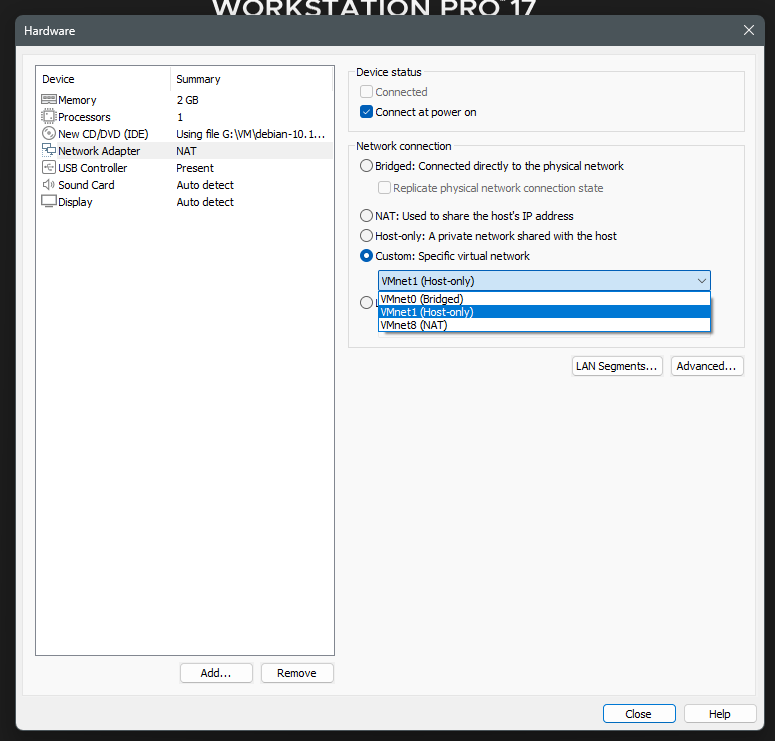Select the radio button below Custom
The image size is (775, 741).
[x=366, y=302]
